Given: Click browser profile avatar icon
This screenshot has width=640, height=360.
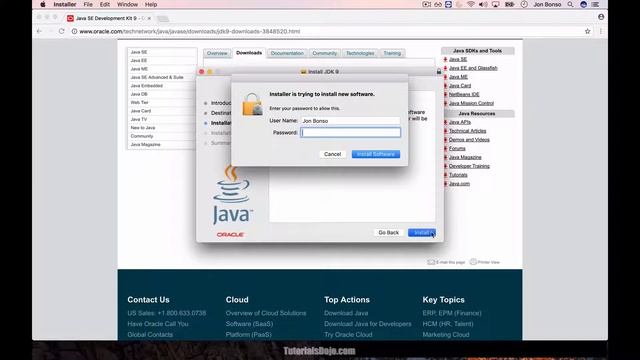Looking at the screenshot, I should point(601,17).
